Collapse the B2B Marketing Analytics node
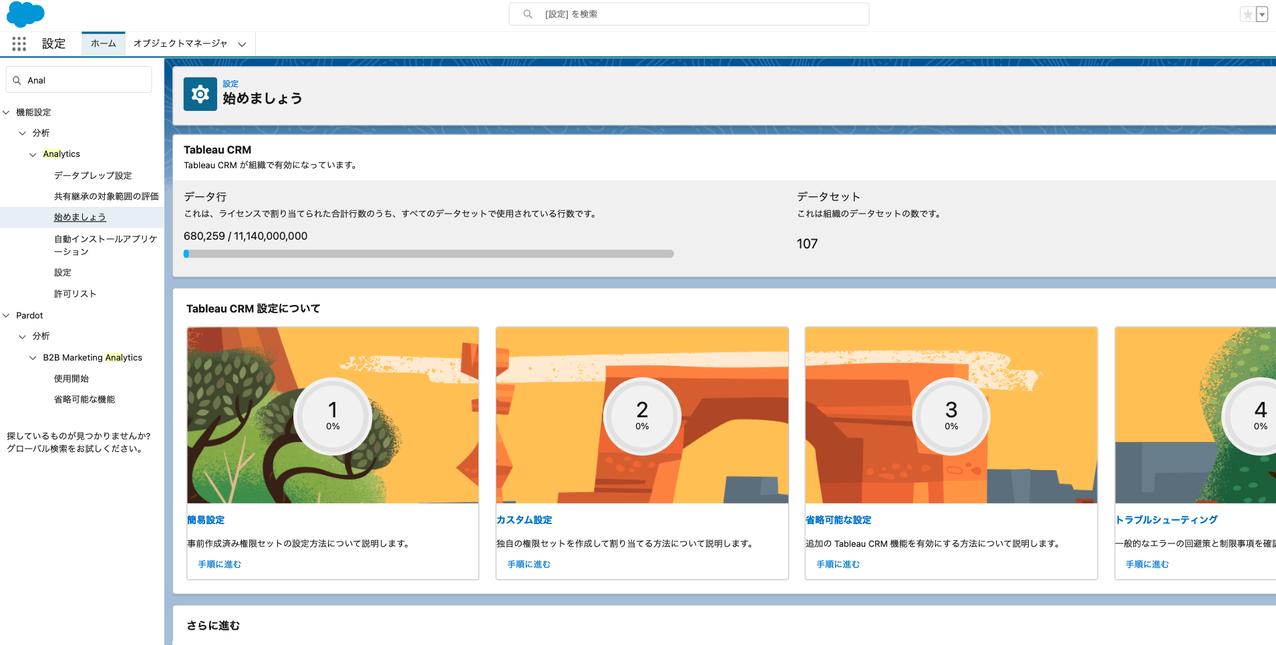This screenshot has width=1276, height=645. coord(33,357)
